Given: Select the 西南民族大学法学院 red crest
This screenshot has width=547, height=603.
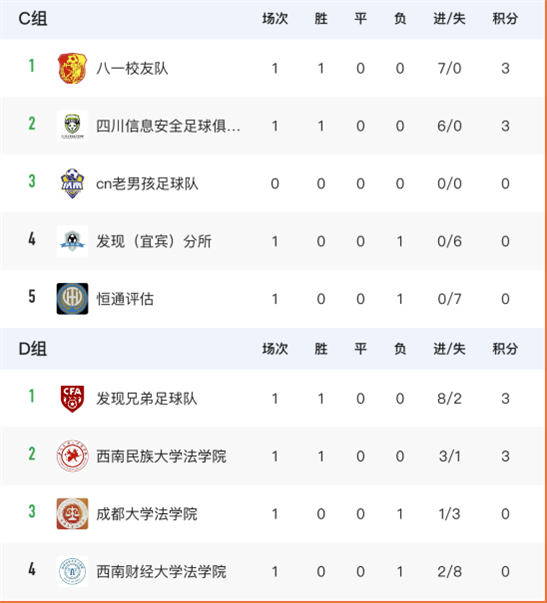Looking at the screenshot, I should click(x=72, y=456).
